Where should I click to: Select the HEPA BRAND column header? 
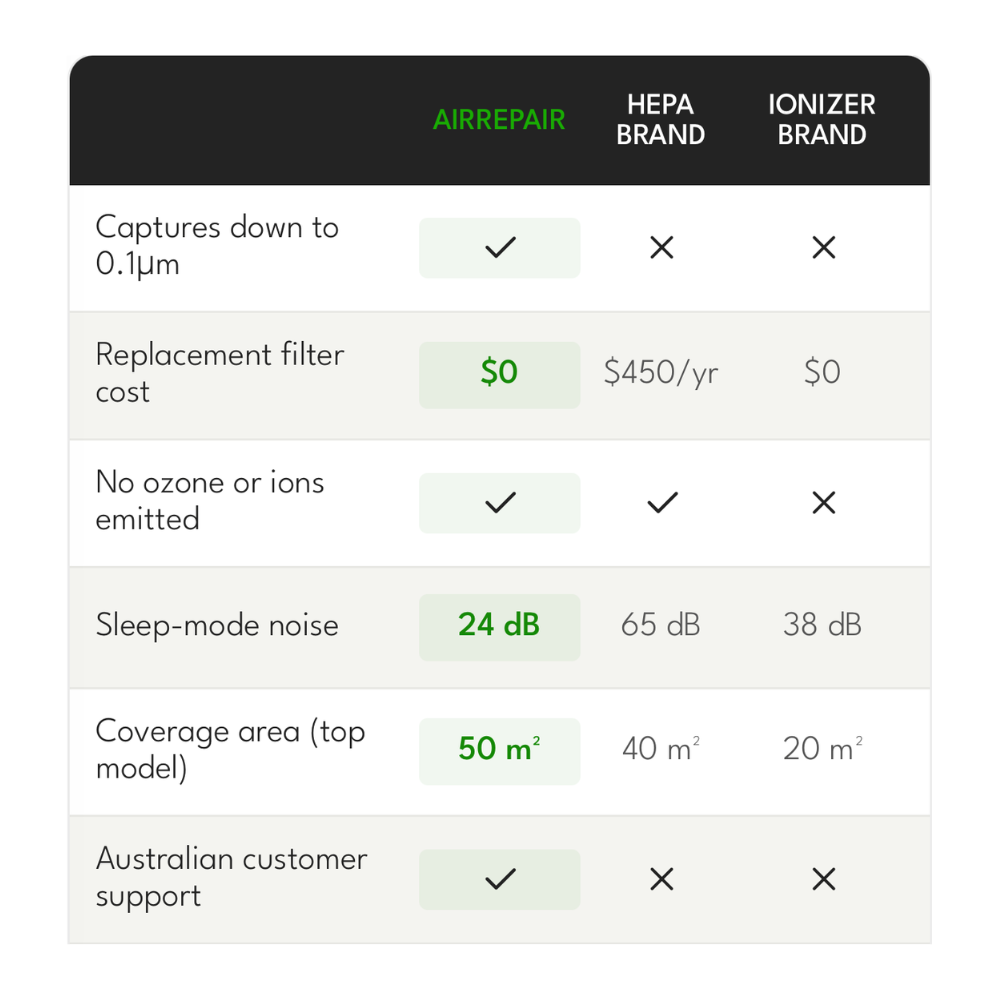pos(661,120)
